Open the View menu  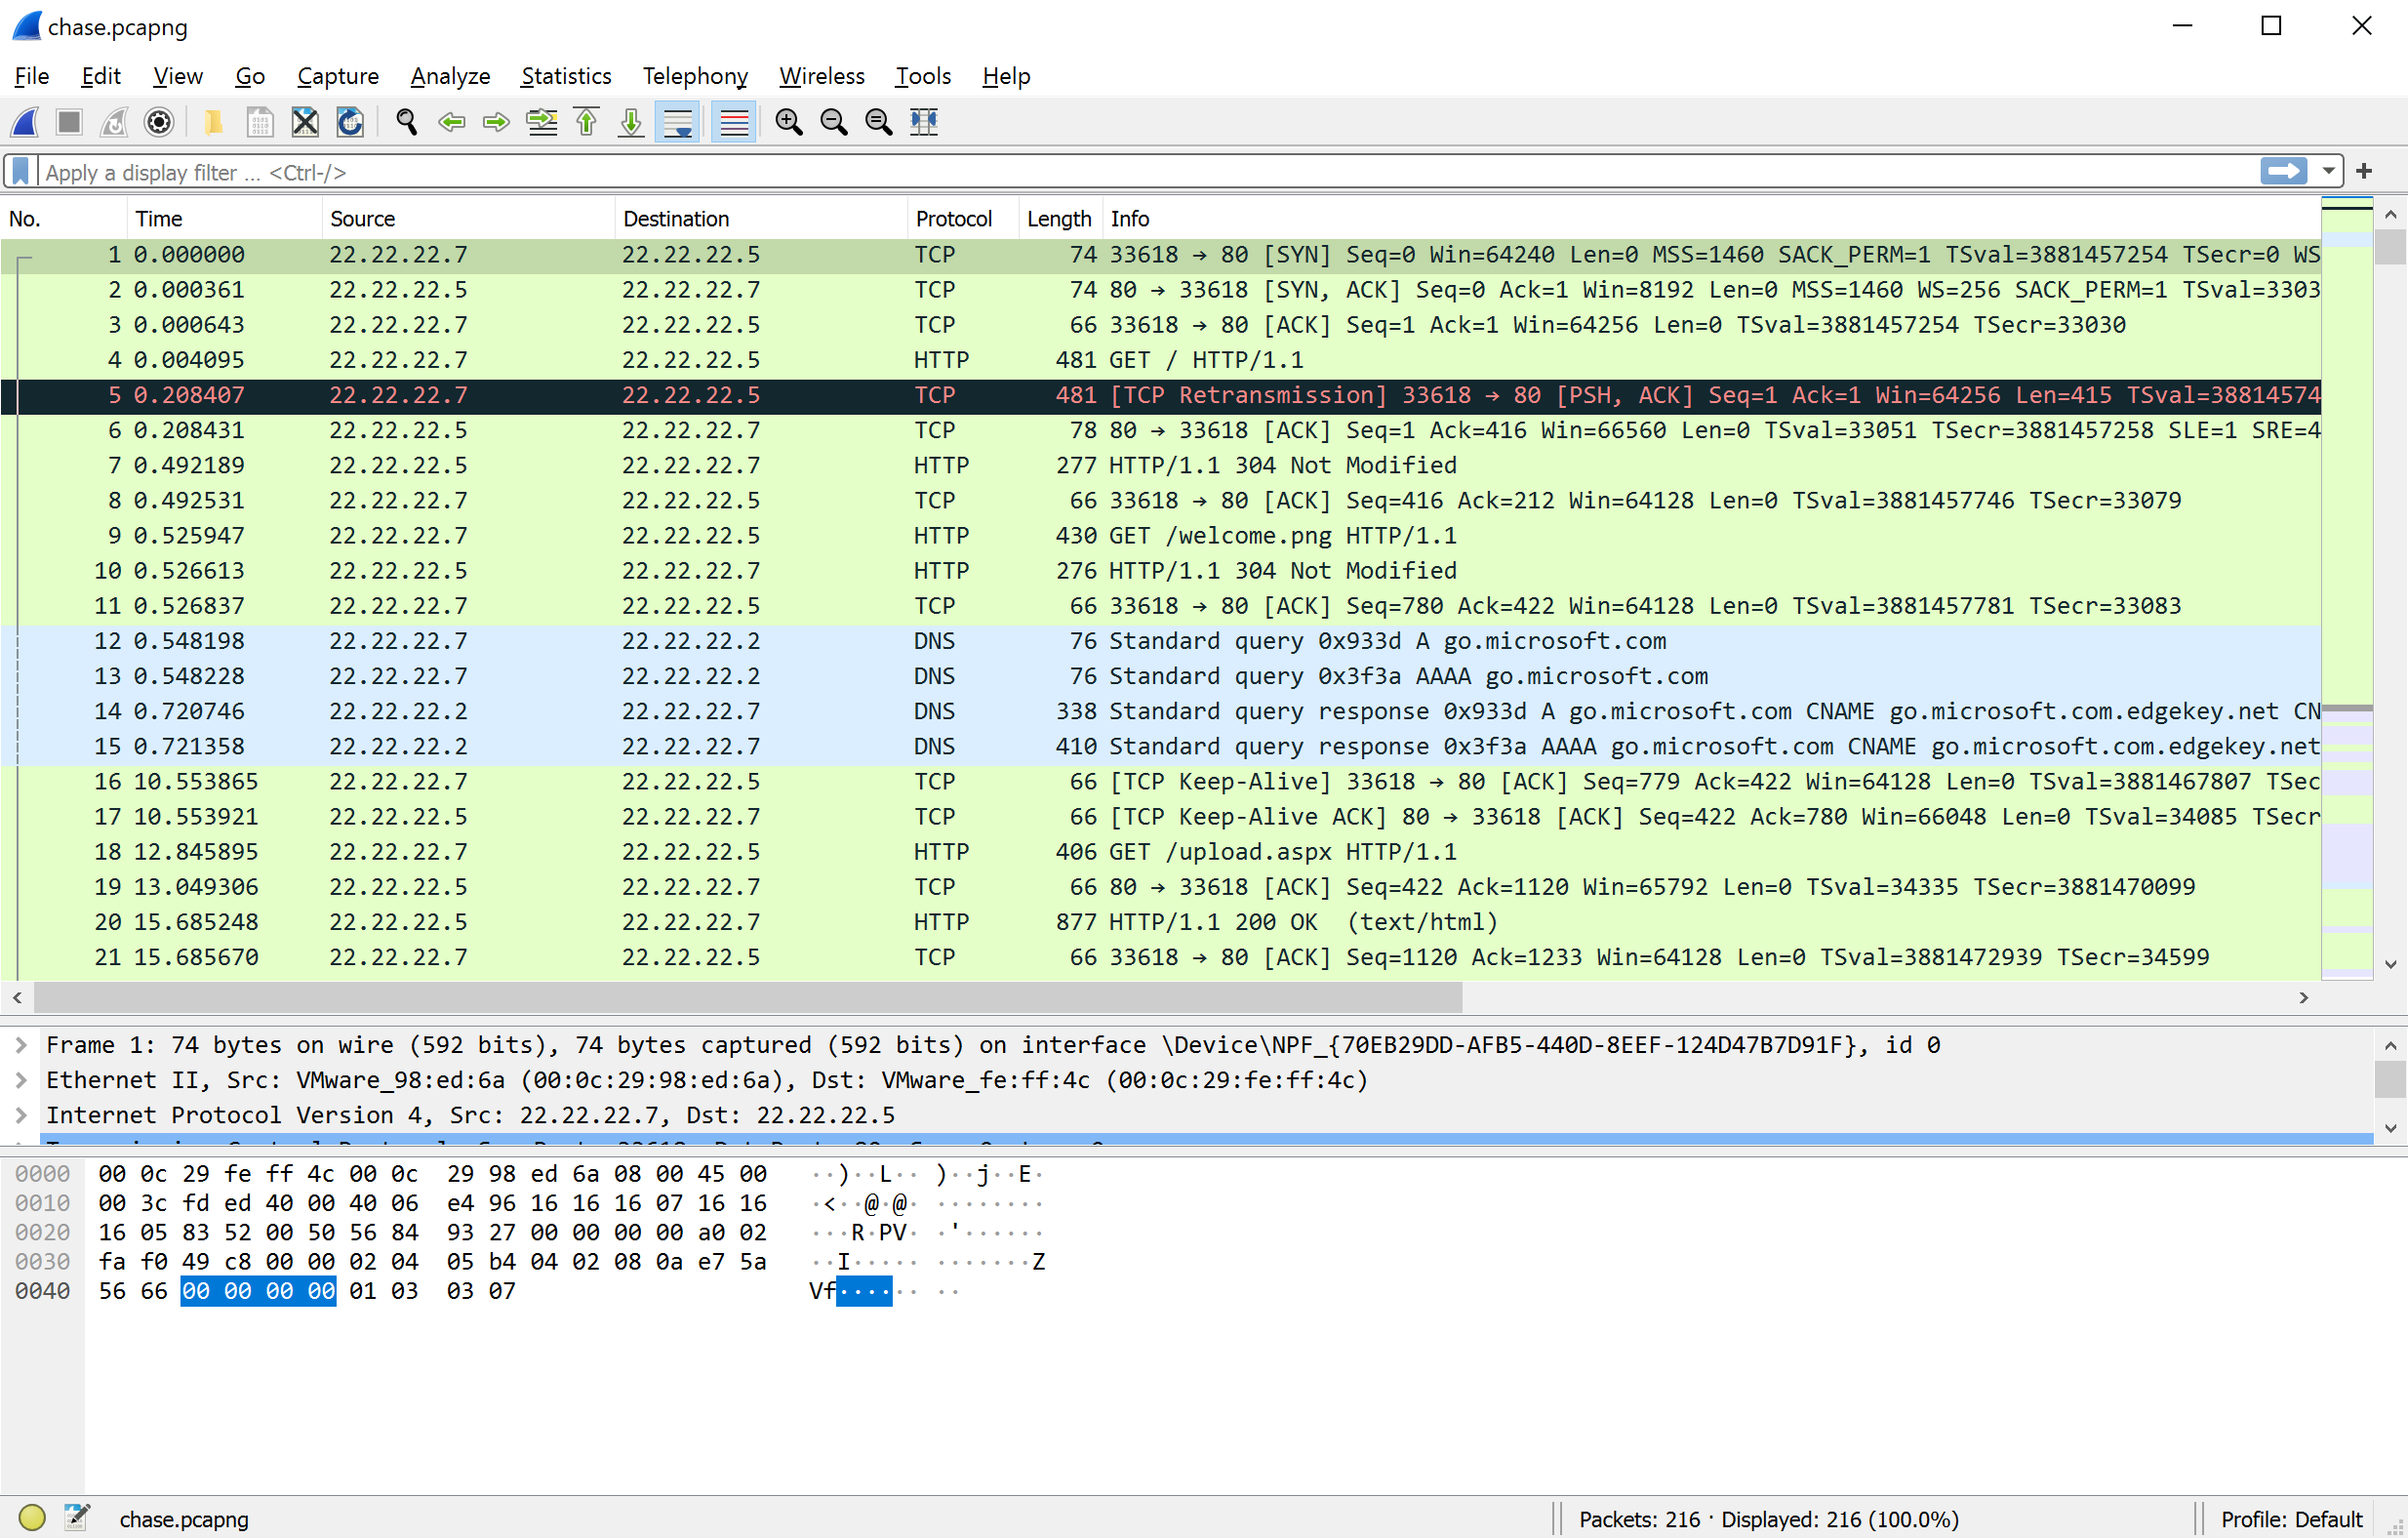point(178,76)
